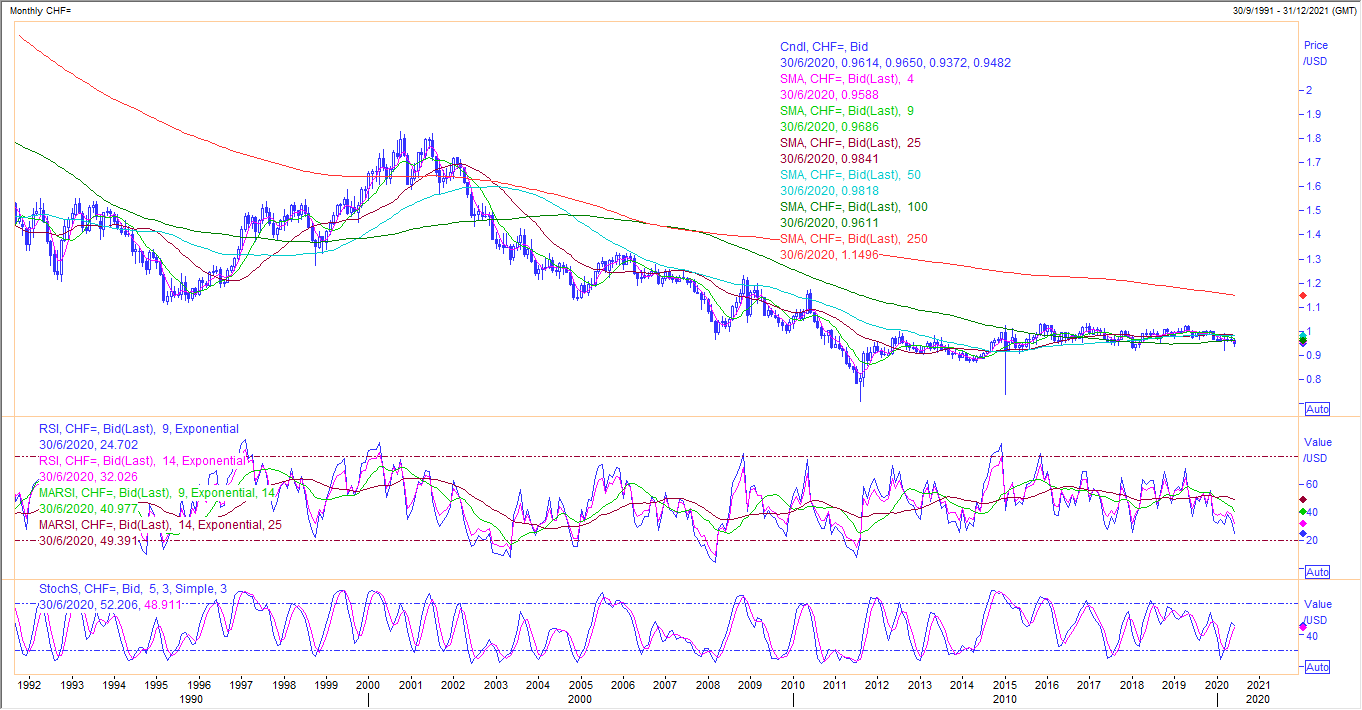The height and width of the screenshot is (710, 1362).
Task: Click the dark red MARSI marker on RSI axis
Action: click(1301, 498)
